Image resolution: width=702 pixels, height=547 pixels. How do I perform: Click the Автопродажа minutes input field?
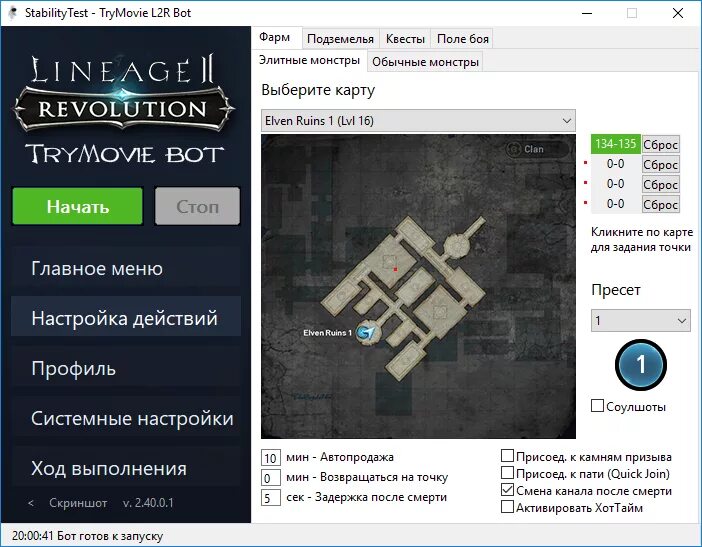(271, 458)
